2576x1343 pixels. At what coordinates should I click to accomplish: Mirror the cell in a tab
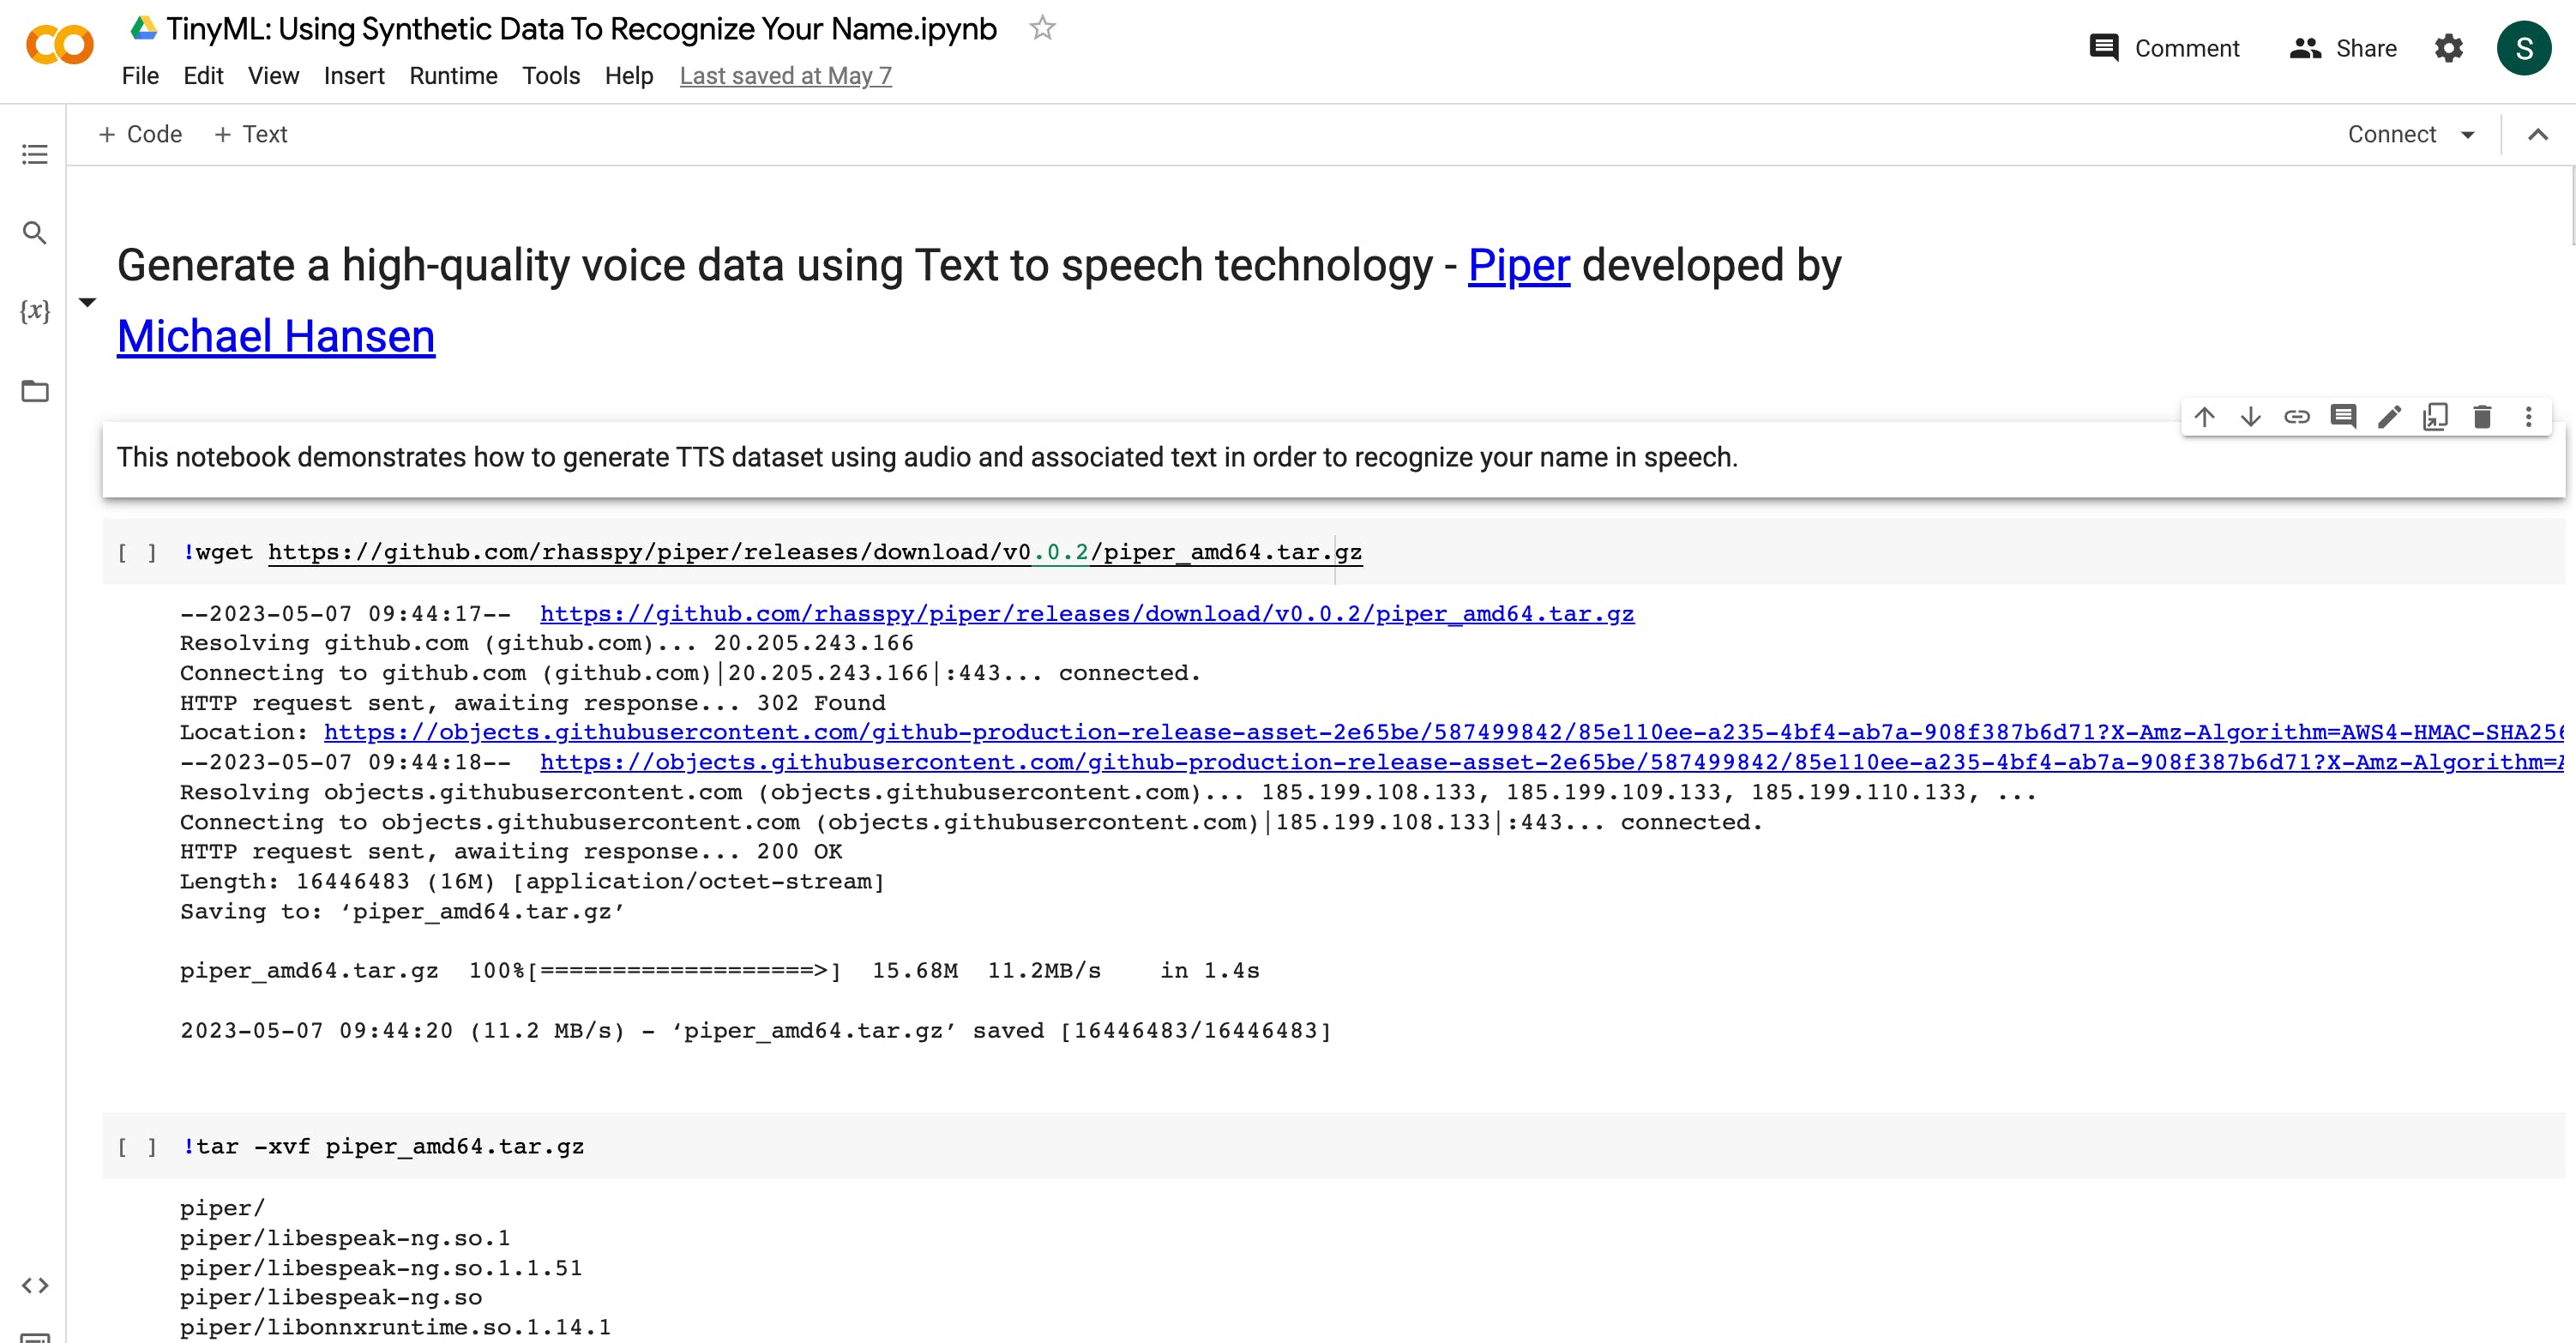(x=2436, y=416)
